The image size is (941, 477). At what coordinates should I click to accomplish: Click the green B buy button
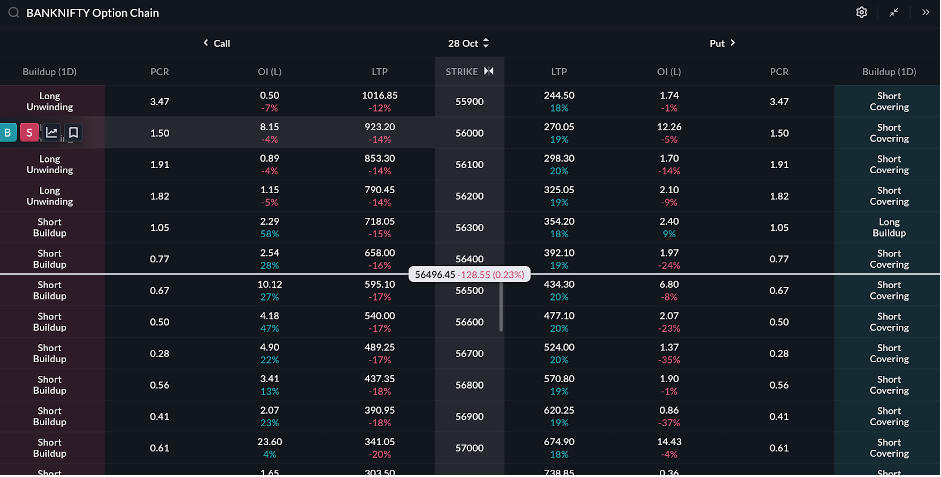(x=8, y=133)
